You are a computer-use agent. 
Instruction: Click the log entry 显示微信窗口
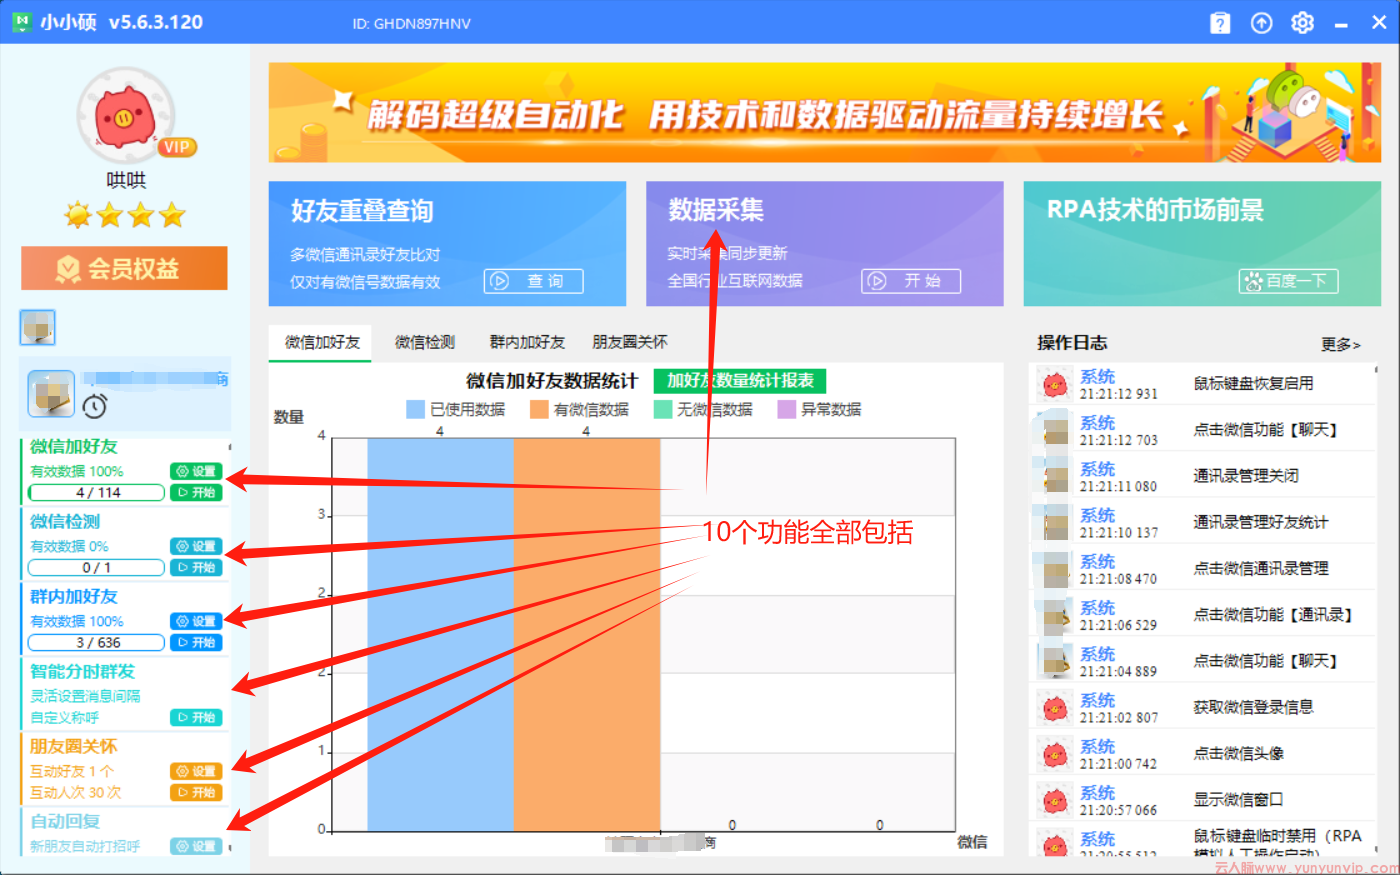click(x=1237, y=799)
